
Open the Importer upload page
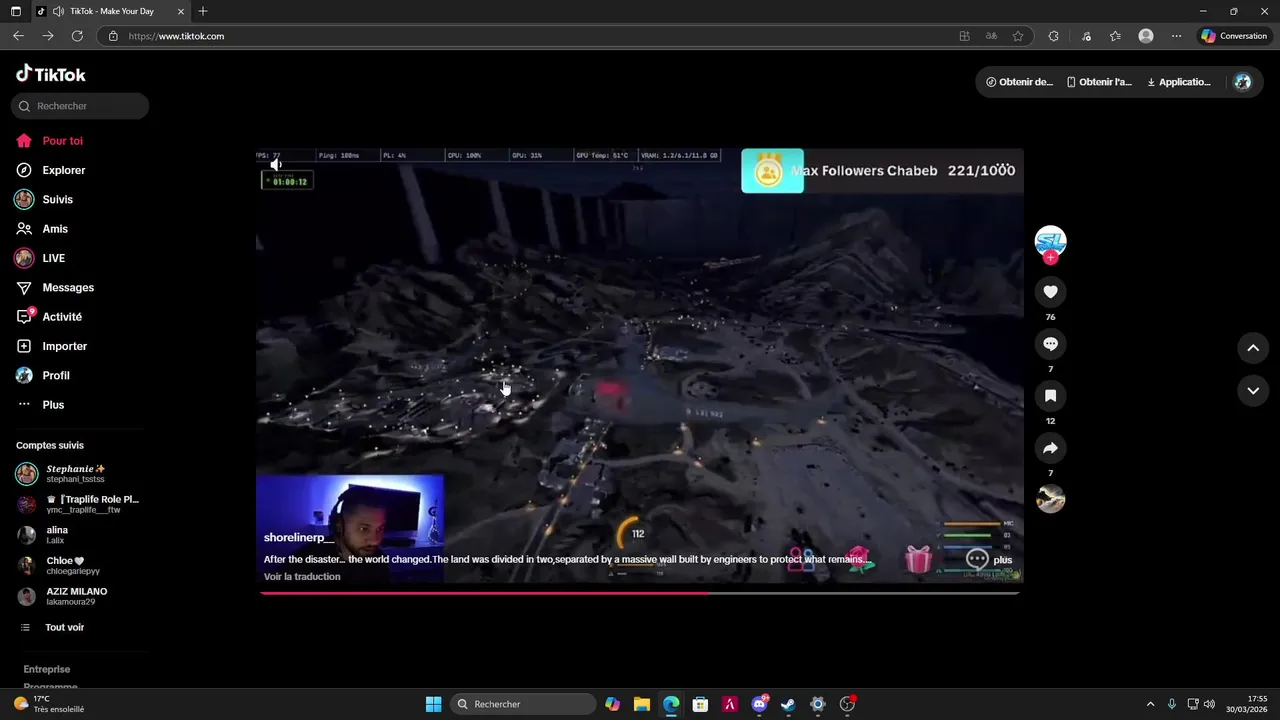[x=52, y=346]
